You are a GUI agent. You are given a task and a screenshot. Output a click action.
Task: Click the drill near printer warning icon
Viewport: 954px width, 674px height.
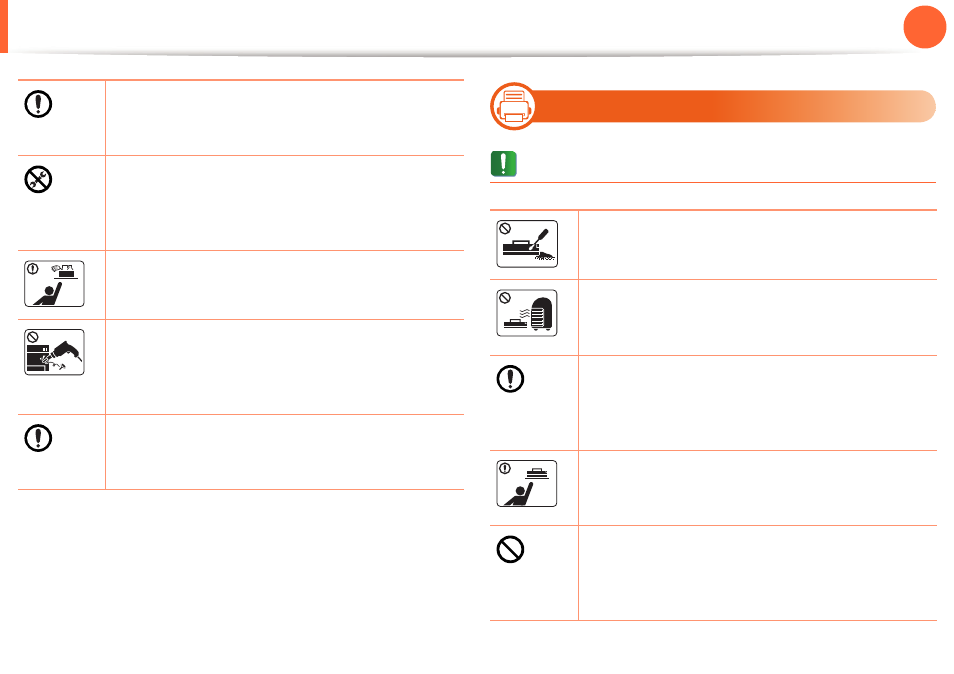(54, 352)
